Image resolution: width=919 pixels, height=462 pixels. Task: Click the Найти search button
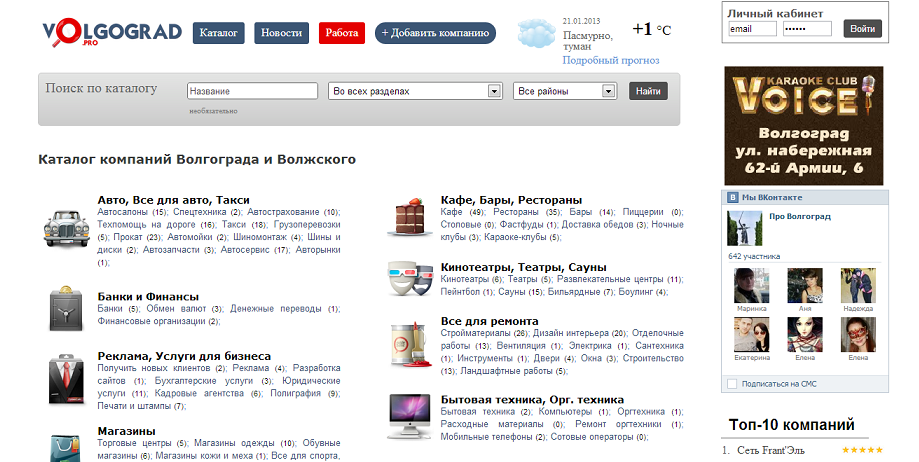coord(648,91)
